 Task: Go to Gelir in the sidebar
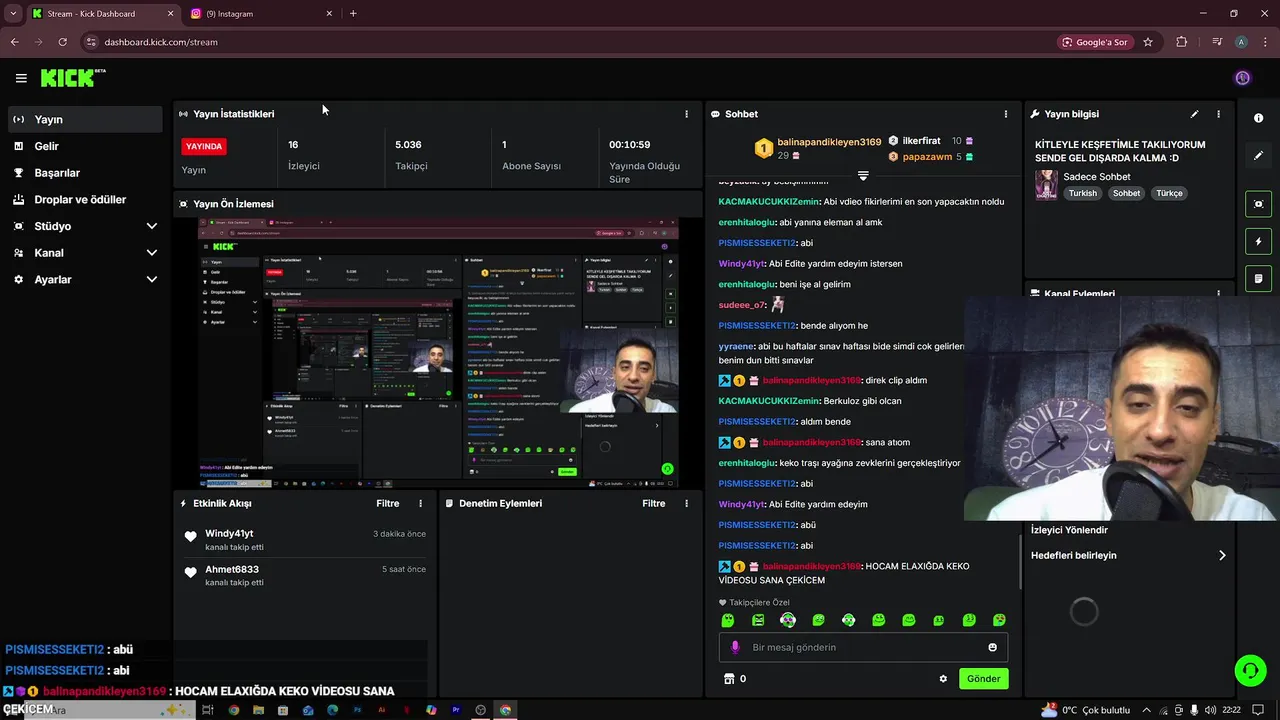(85, 146)
